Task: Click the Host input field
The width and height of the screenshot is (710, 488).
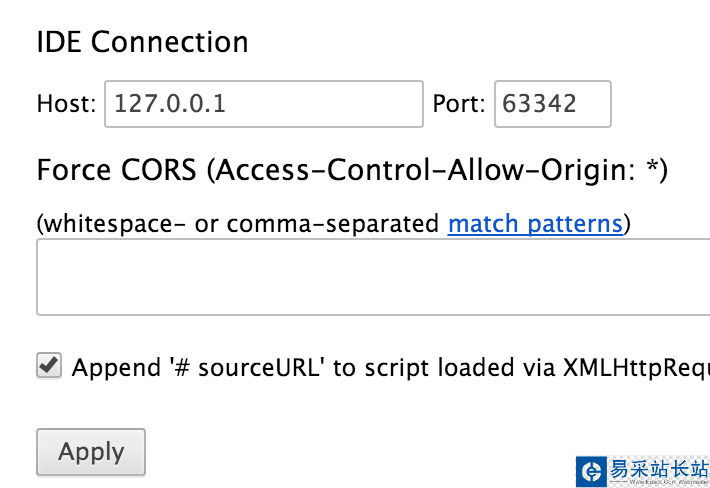Action: tap(263, 104)
